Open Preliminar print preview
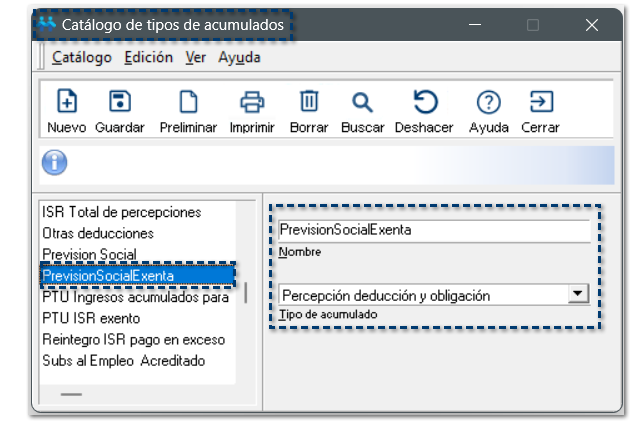This screenshot has width=633, height=424. [x=188, y=102]
